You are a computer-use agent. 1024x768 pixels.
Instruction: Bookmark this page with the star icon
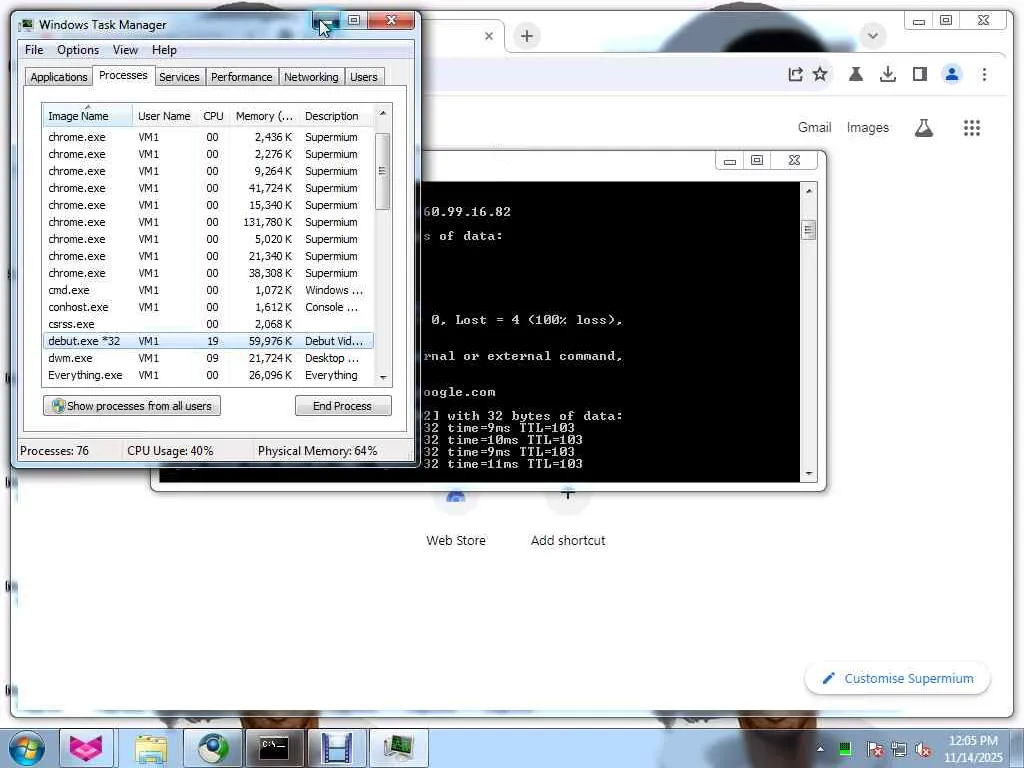click(820, 74)
